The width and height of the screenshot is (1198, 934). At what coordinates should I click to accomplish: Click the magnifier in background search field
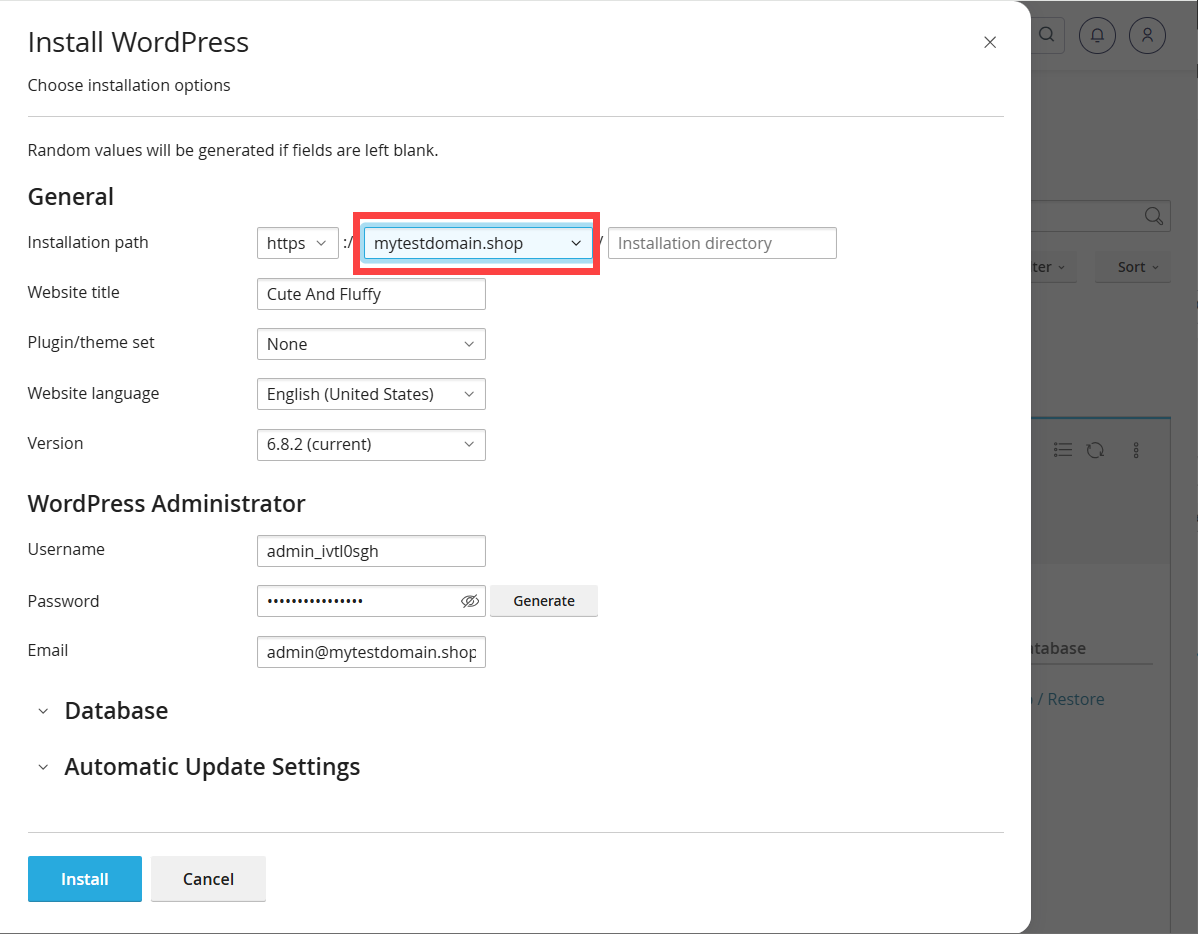[x=1154, y=216]
